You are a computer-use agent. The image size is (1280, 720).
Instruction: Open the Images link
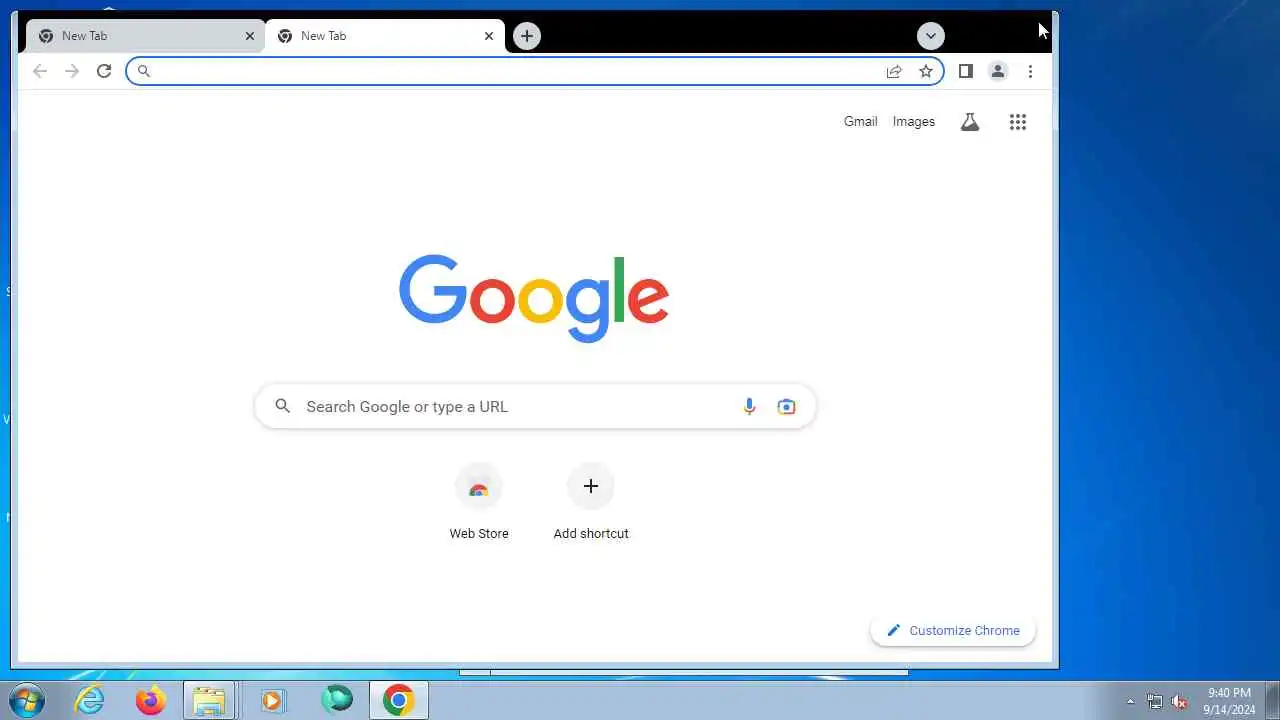[914, 121]
